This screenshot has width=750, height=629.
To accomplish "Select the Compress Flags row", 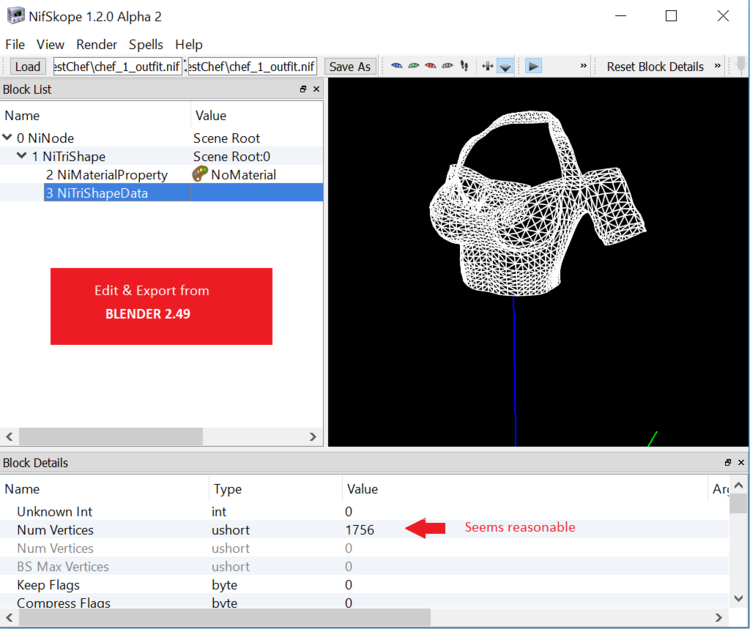I will tap(364, 602).
